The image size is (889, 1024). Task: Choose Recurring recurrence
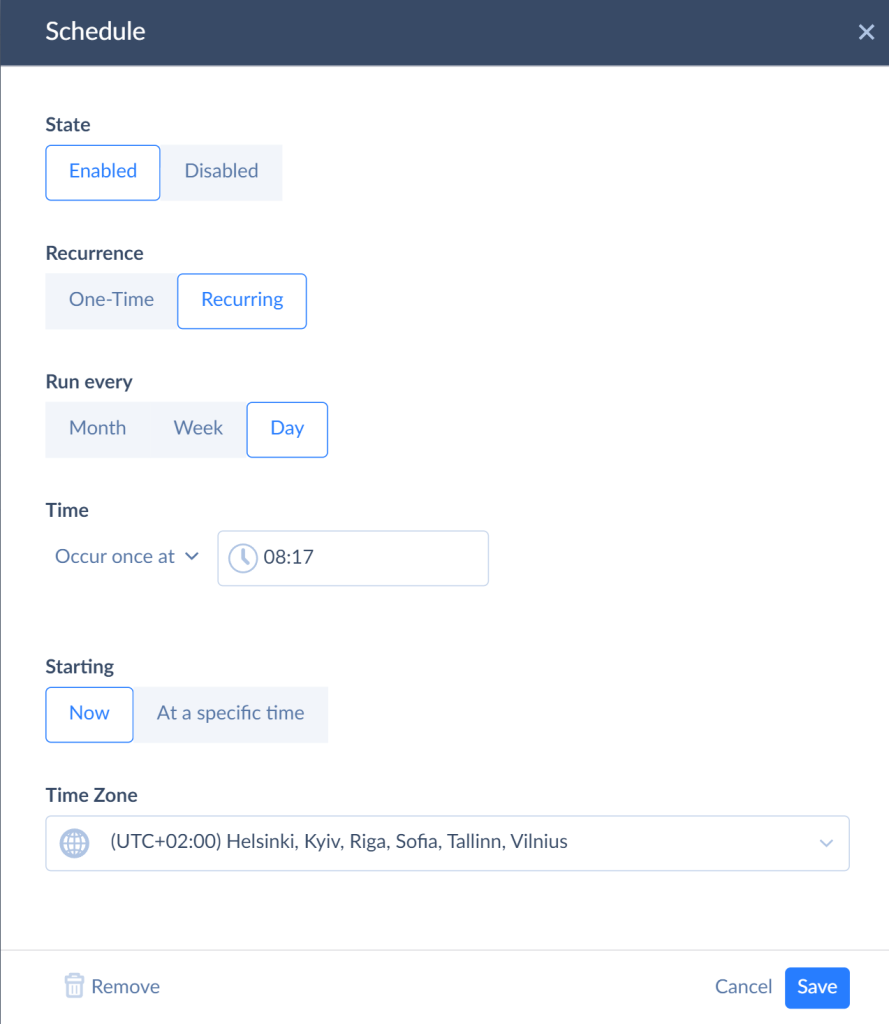(242, 301)
